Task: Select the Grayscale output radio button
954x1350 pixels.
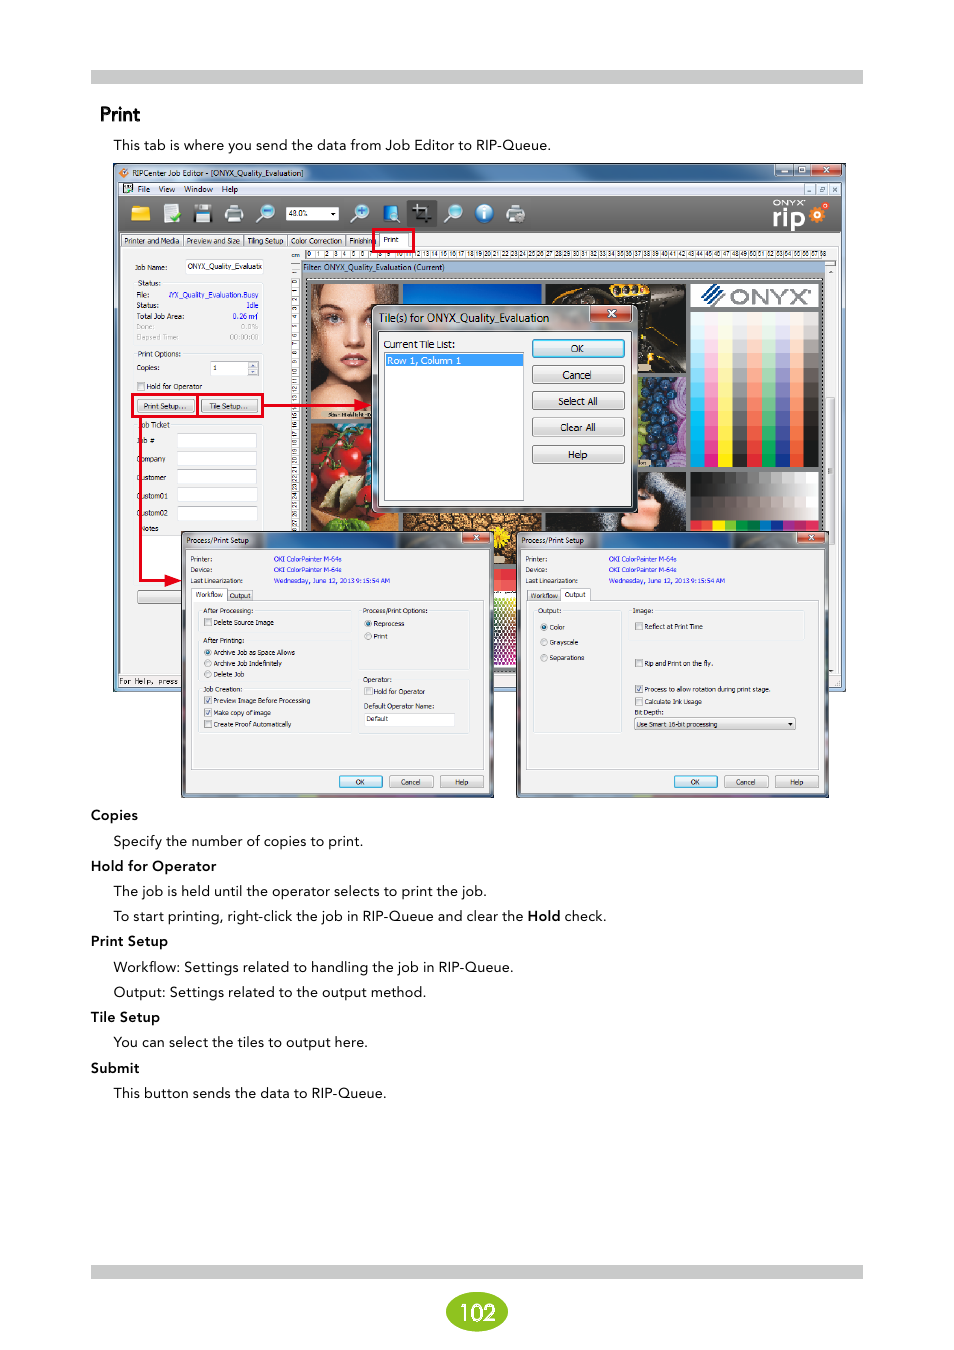Action: 544,642
